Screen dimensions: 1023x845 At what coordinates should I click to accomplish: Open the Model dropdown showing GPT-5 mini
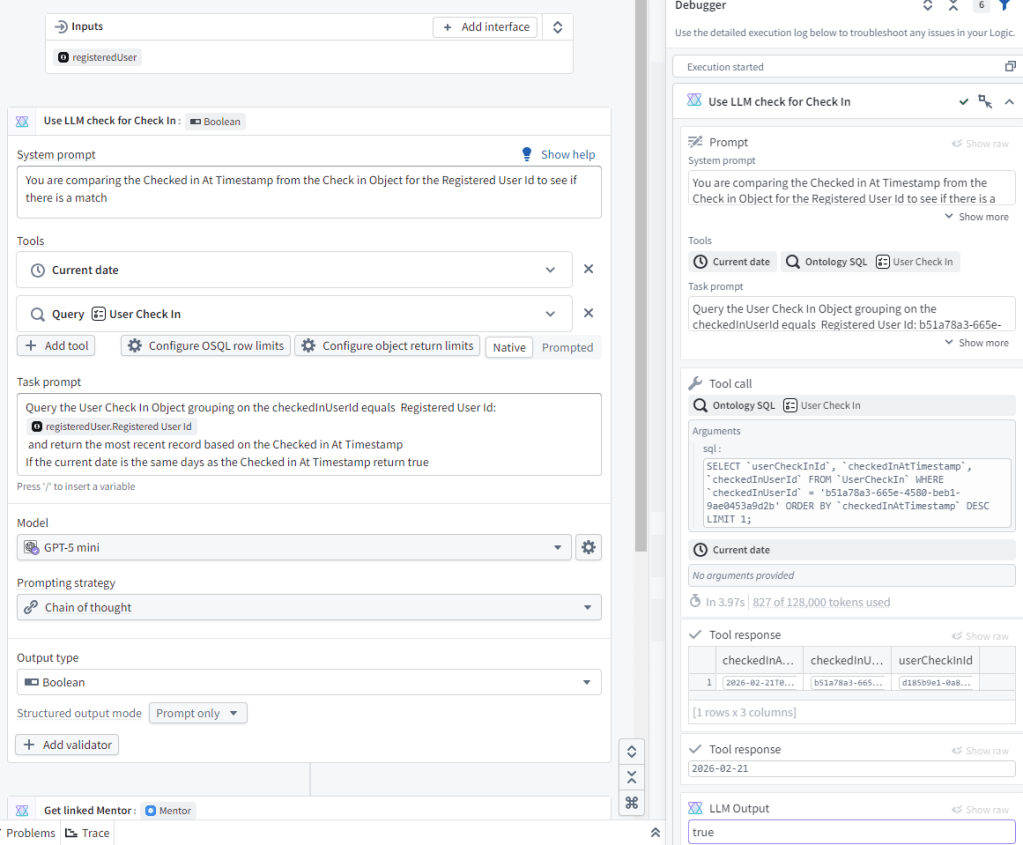click(294, 547)
